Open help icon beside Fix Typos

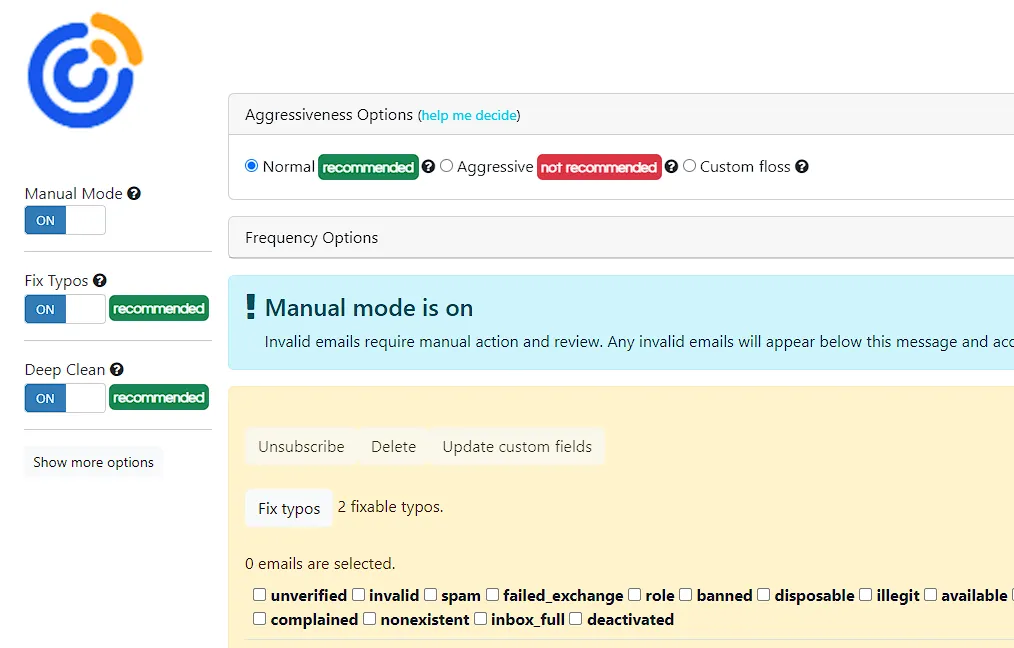pos(100,281)
